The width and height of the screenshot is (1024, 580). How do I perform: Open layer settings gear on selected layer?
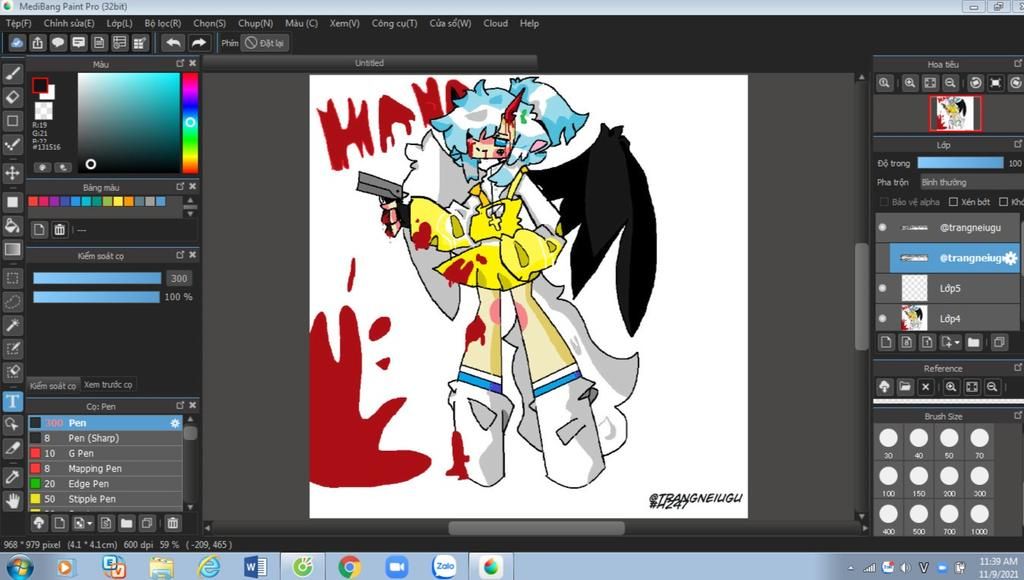tap(1010, 258)
